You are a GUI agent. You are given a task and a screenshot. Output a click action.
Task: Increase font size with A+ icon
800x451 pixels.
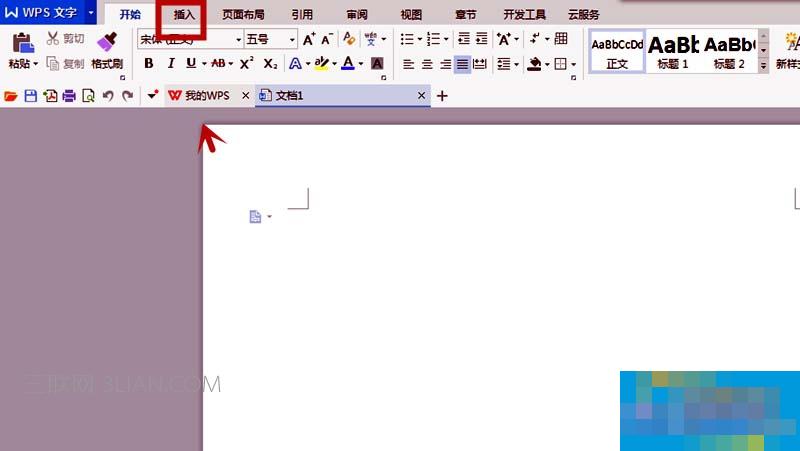[x=309, y=39]
